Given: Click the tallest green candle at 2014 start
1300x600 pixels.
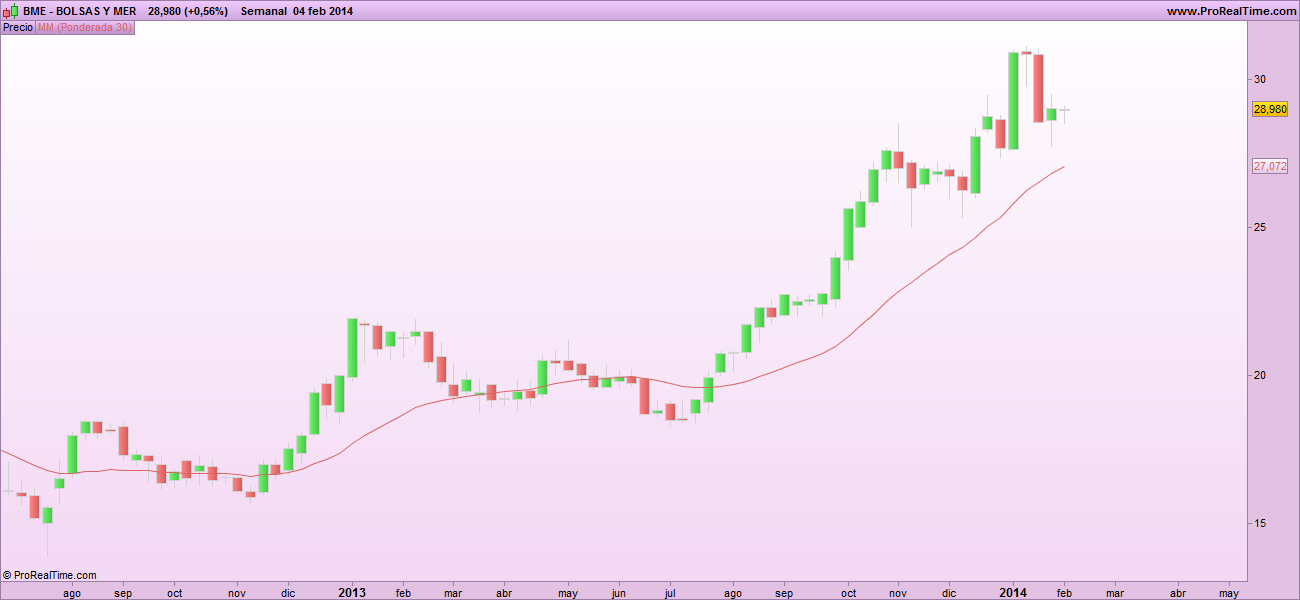Looking at the screenshot, I should (x=1013, y=101).
